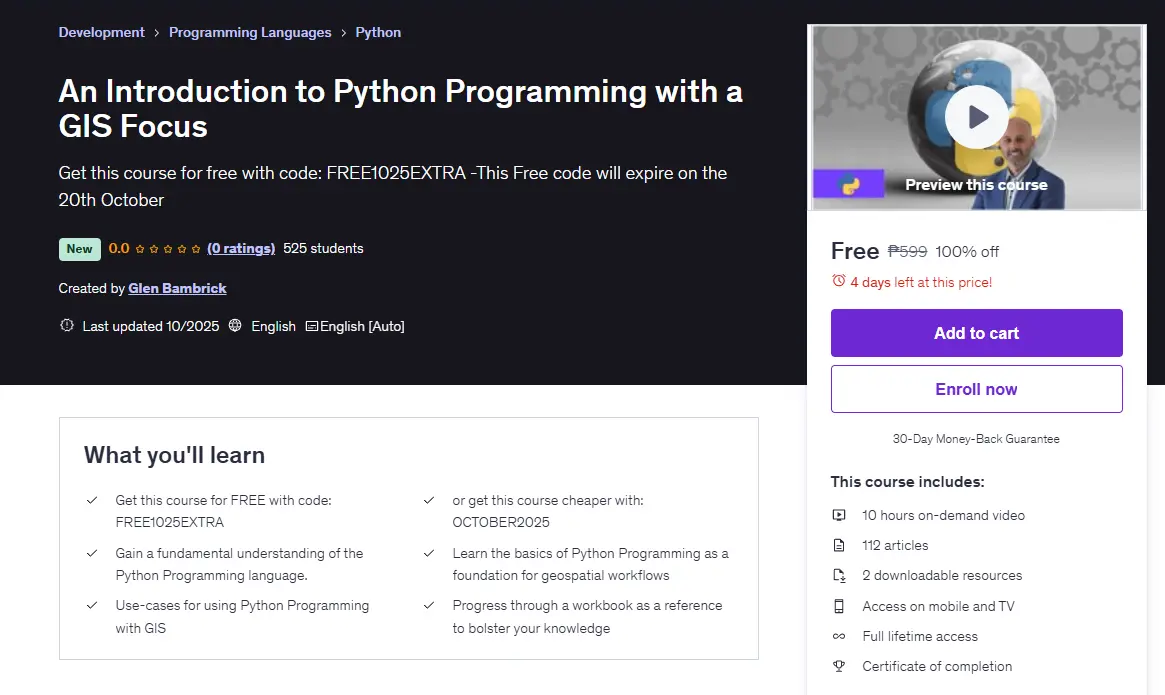Click the closed captions icon
1165x695 pixels.
(x=312, y=326)
